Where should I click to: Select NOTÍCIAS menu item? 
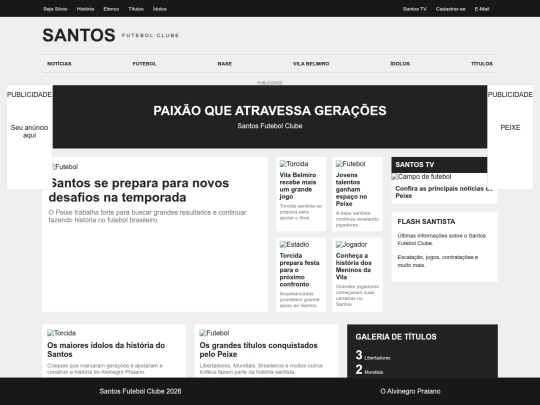(x=59, y=64)
